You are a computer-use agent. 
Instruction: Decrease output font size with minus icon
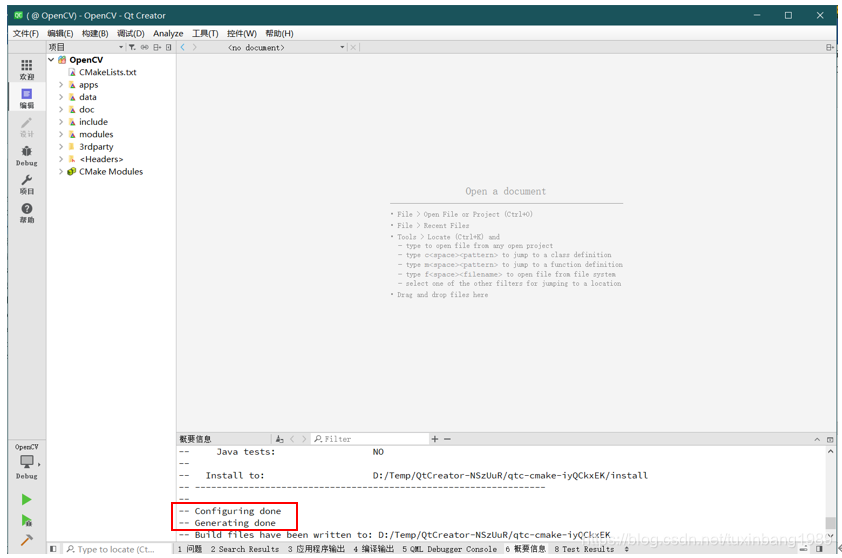pos(447,439)
